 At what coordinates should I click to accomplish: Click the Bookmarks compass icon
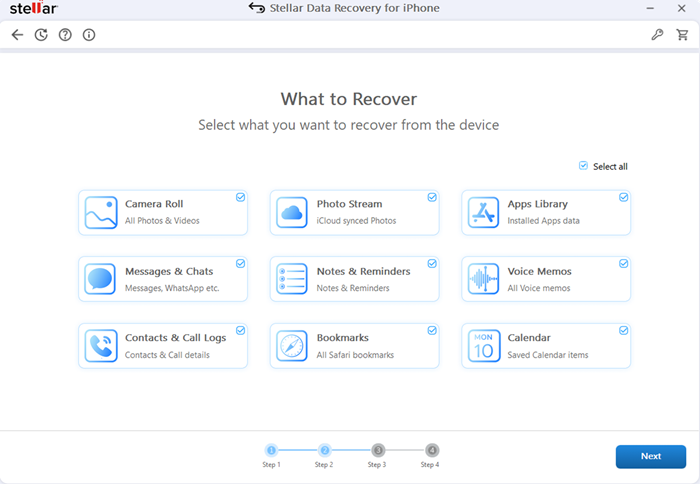click(x=292, y=346)
